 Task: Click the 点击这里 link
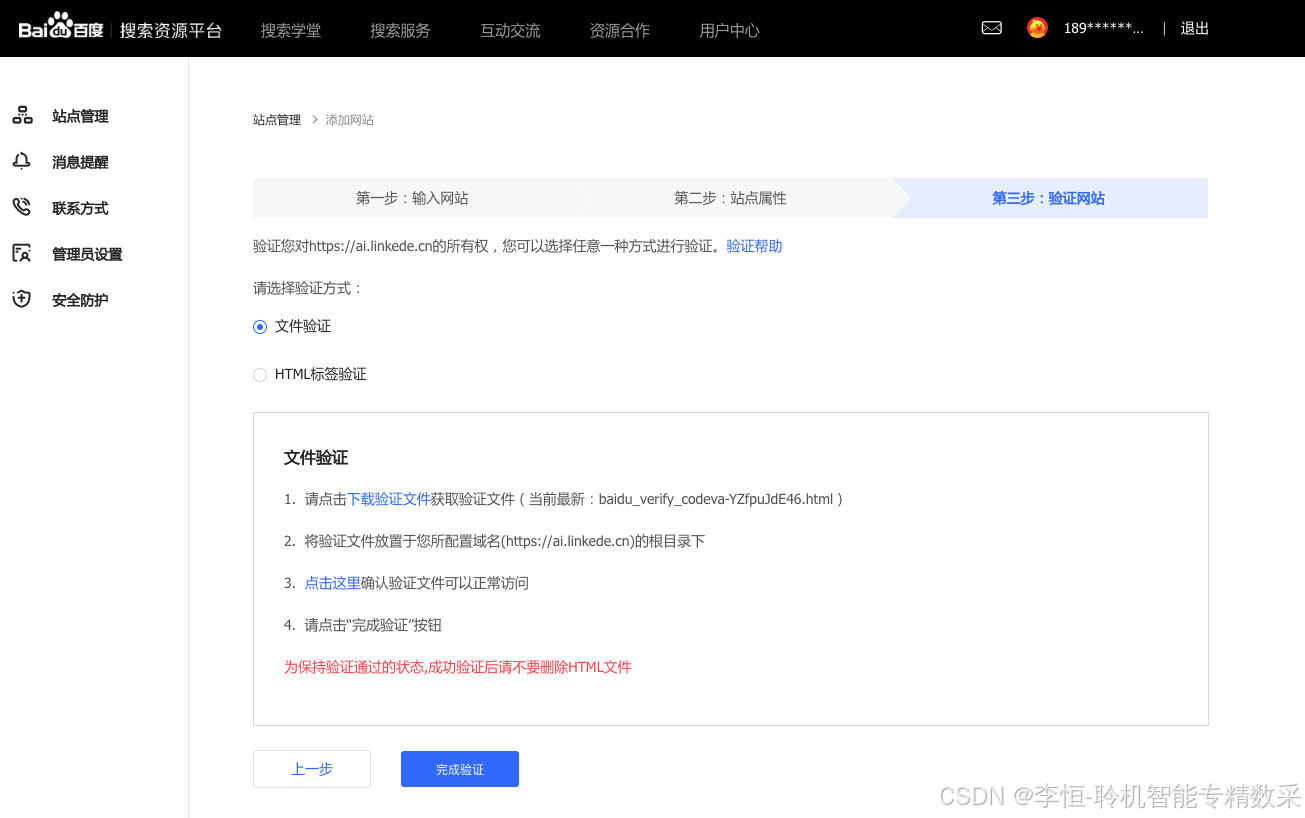[x=333, y=583]
